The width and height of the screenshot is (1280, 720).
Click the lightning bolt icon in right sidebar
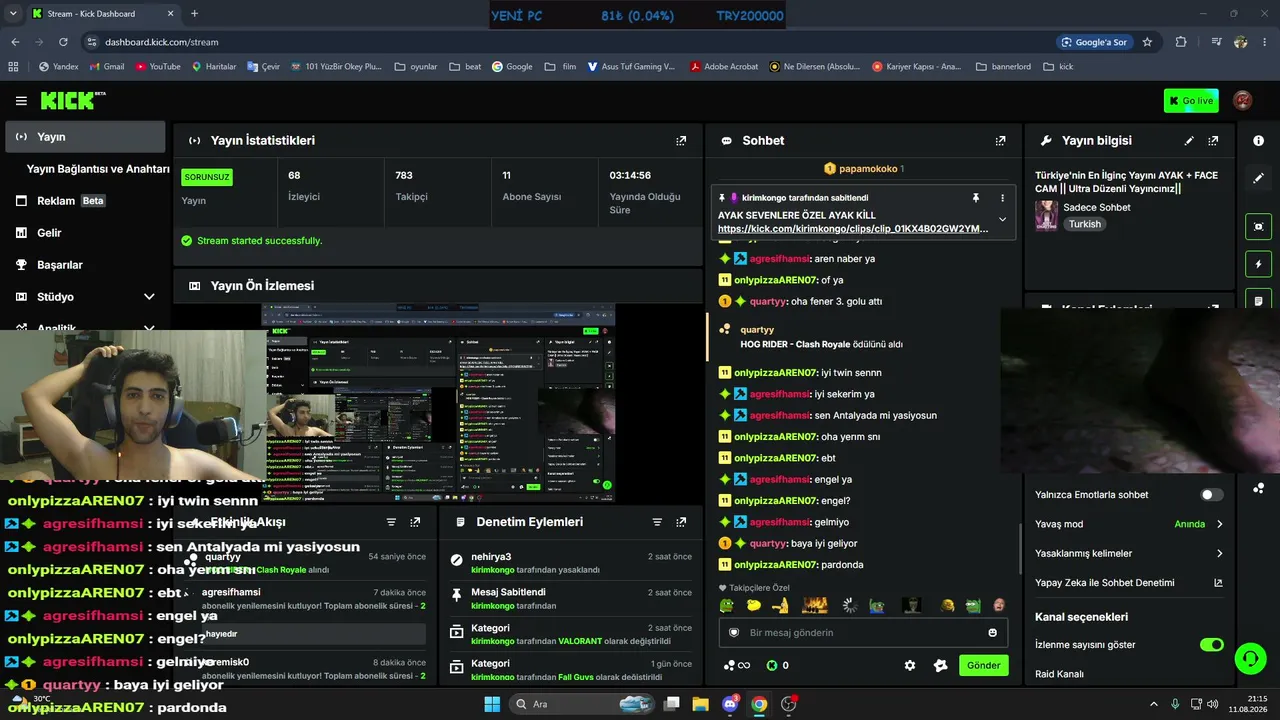tap(1258, 264)
